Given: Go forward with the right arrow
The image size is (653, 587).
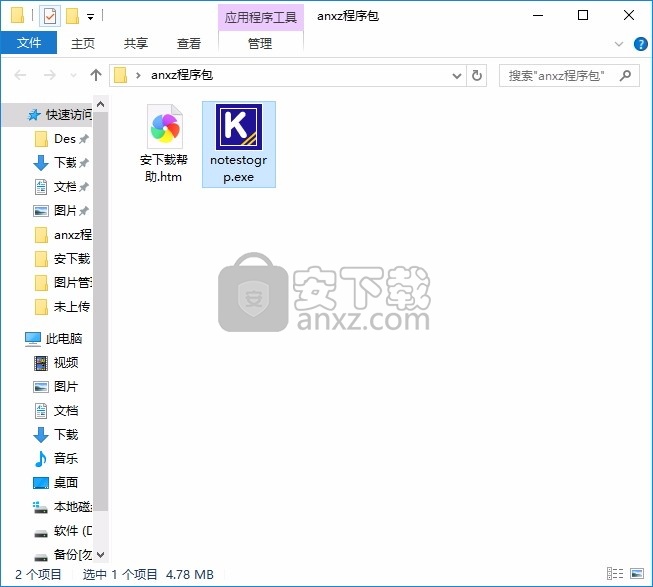Looking at the screenshot, I should pos(50,75).
